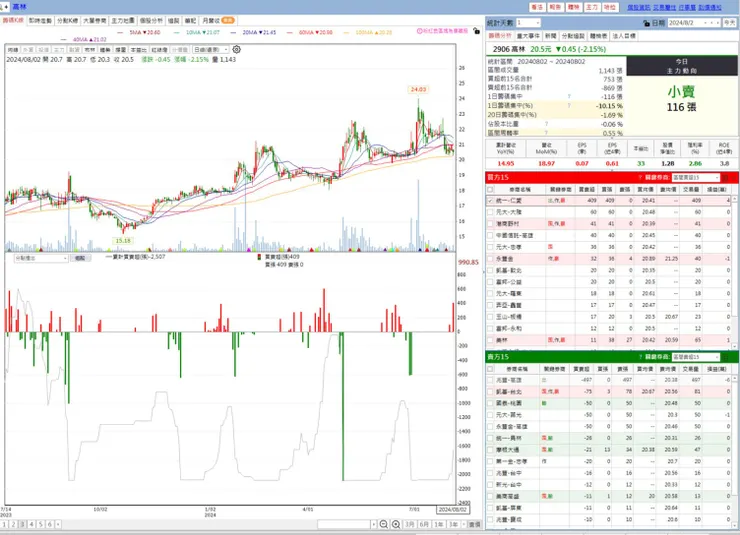Viewport: 740px width, 535px height.
Task: Zoom in with the plus magnifier
Action: tap(396, 524)
